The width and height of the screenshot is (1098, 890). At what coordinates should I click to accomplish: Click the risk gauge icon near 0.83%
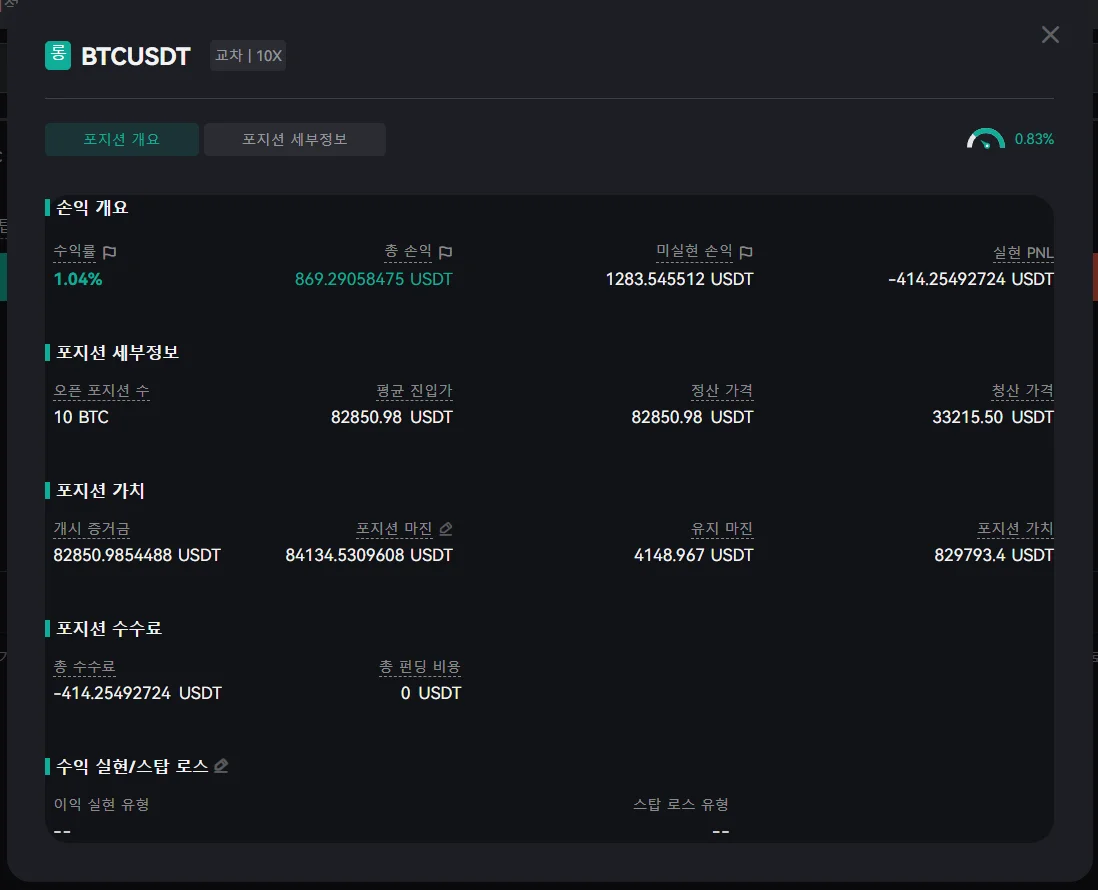click(985, 139)
